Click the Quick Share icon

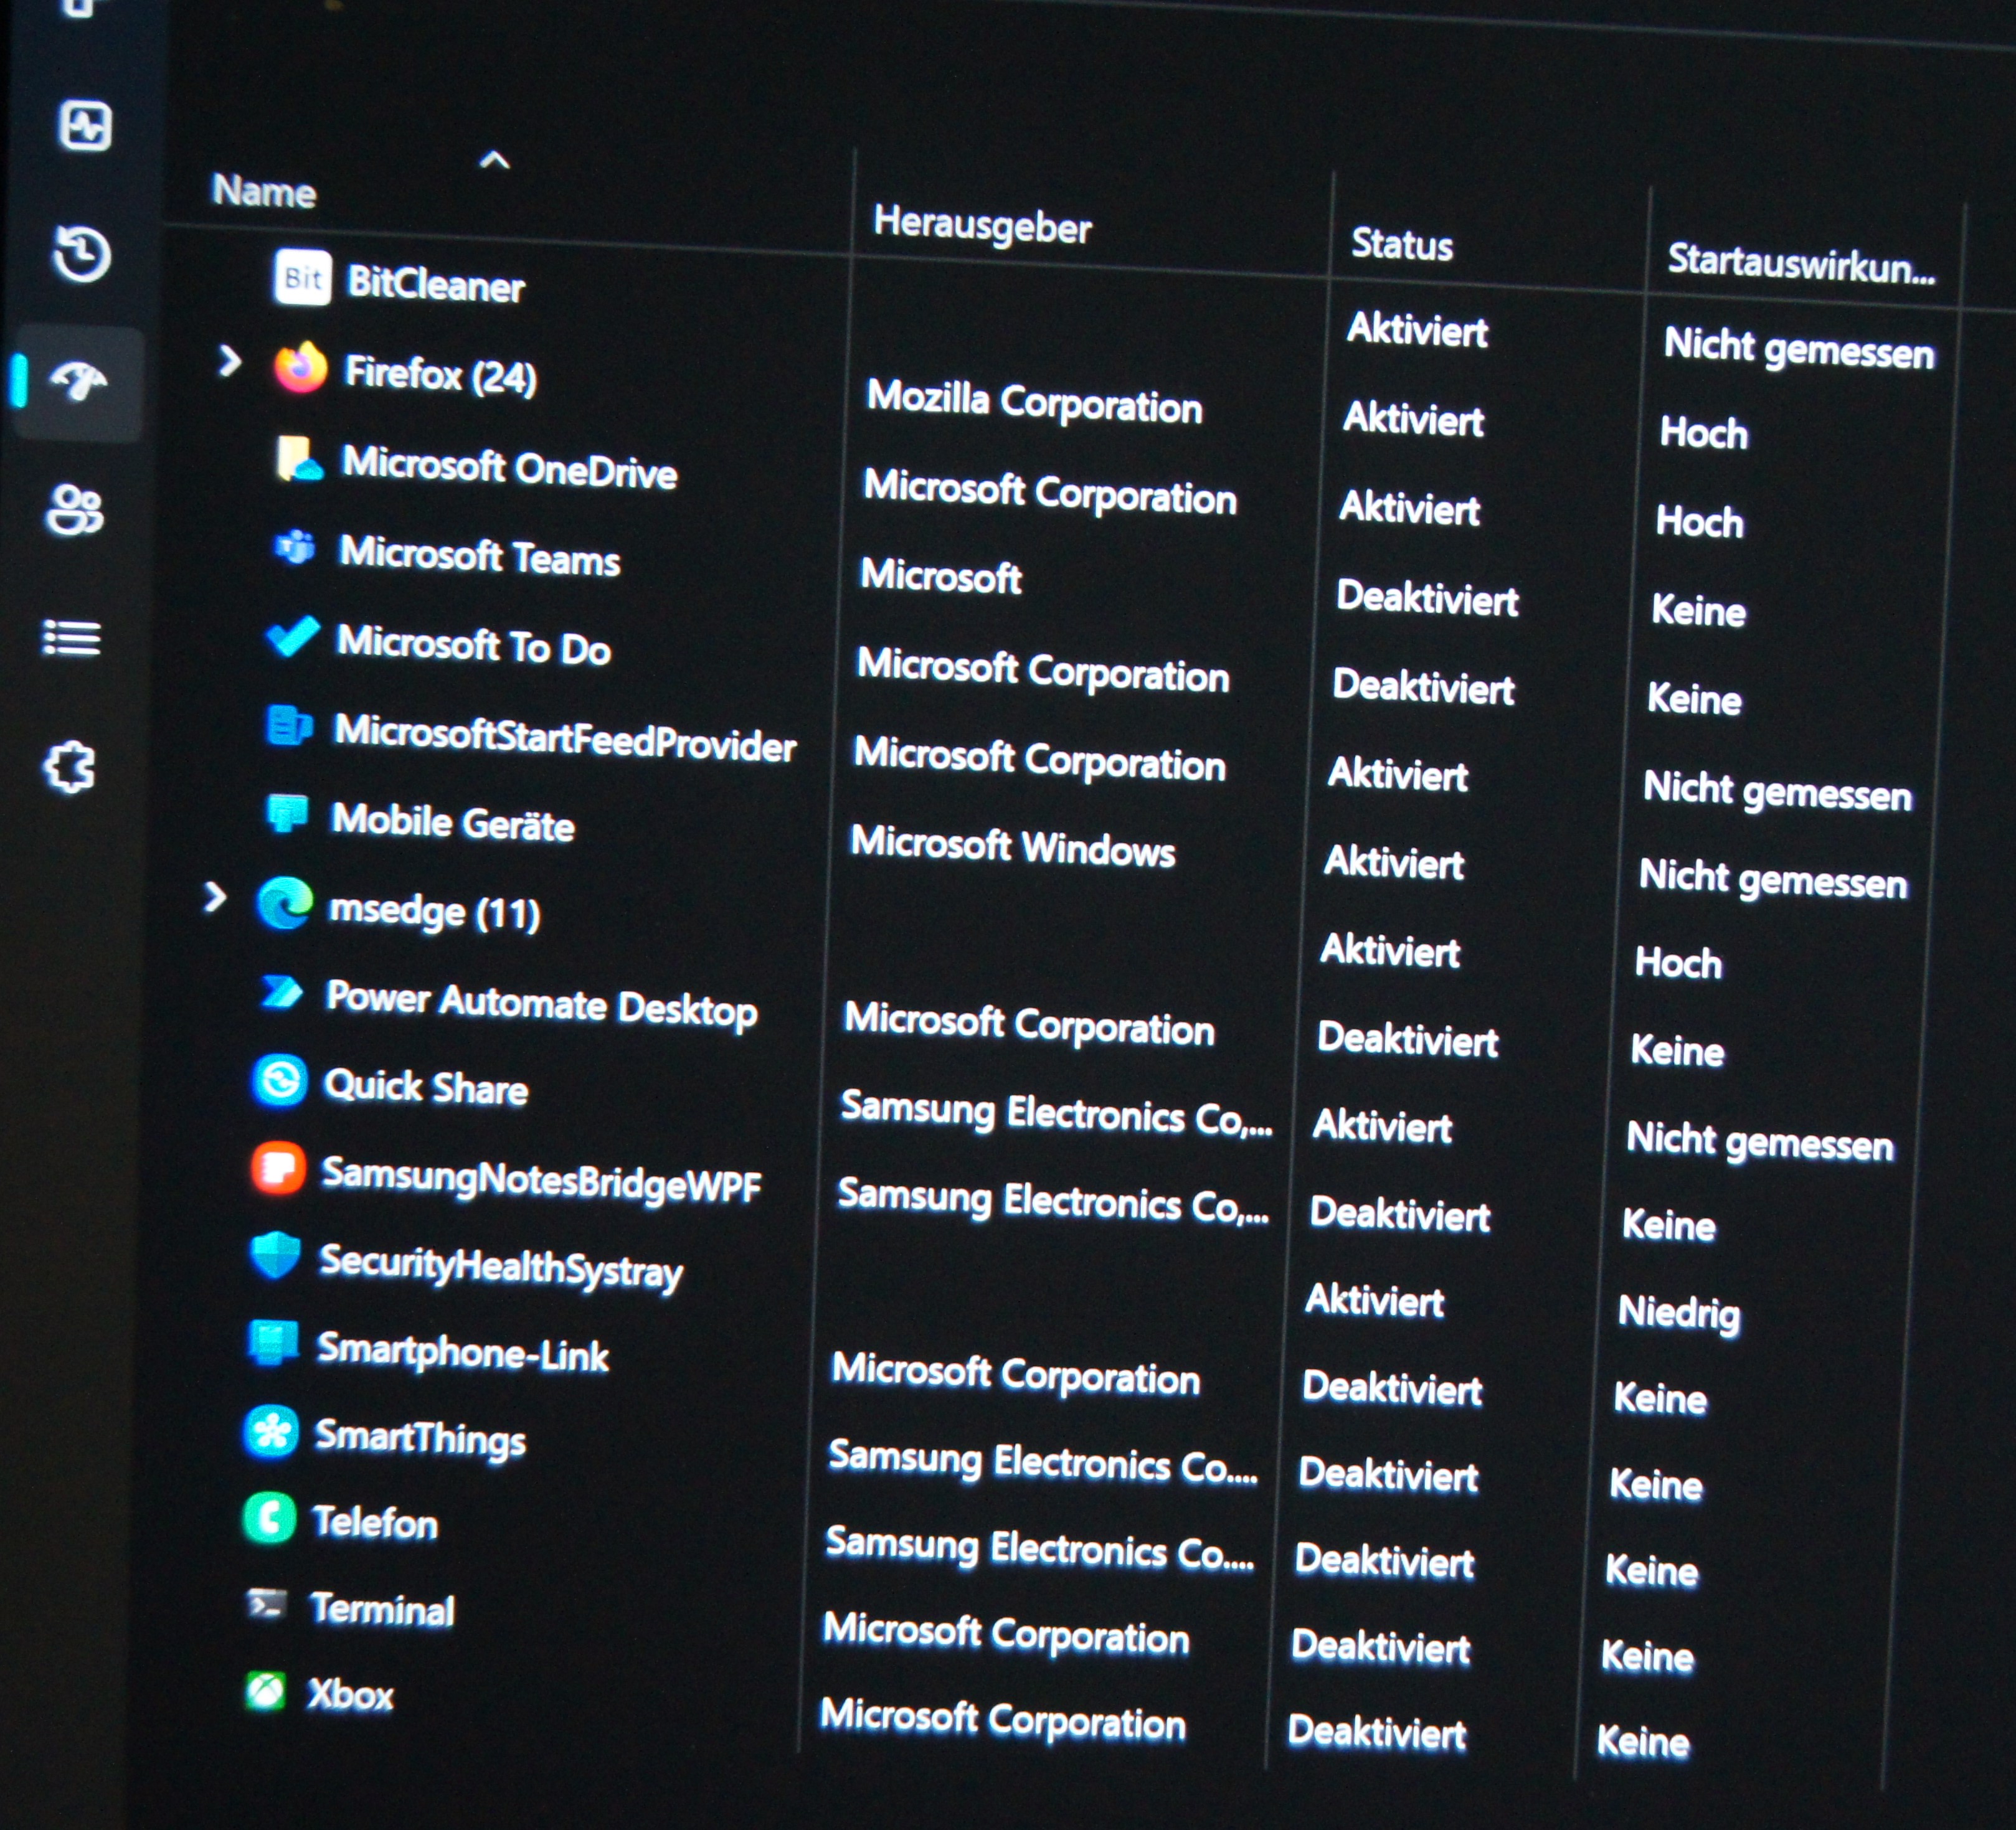pos(279,1081)
